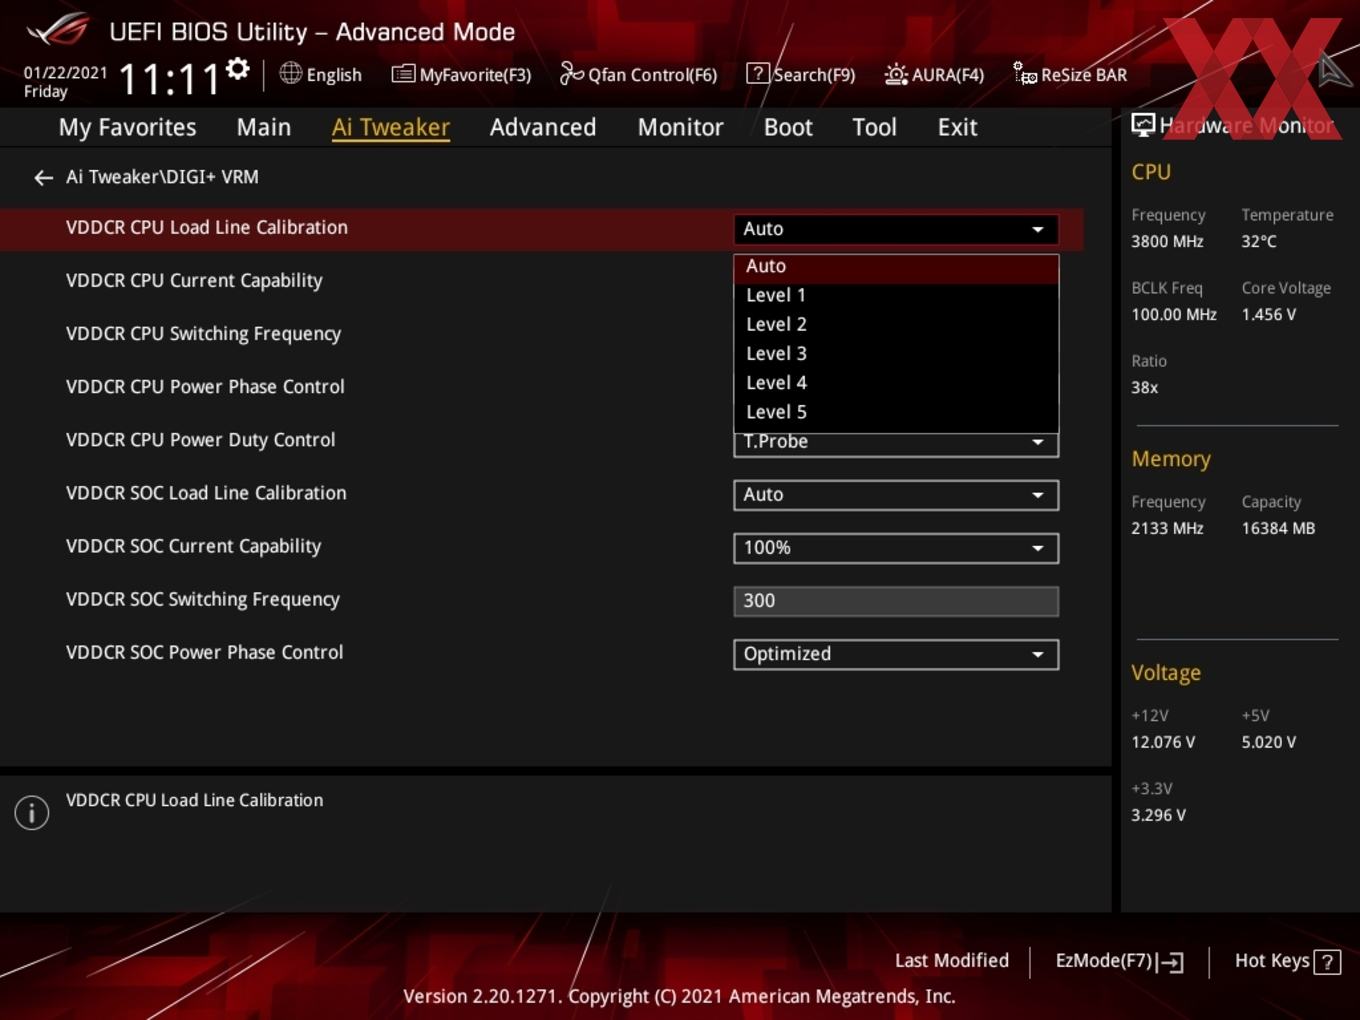Click Core Voltage value 1.456 V

(1268, 315)
